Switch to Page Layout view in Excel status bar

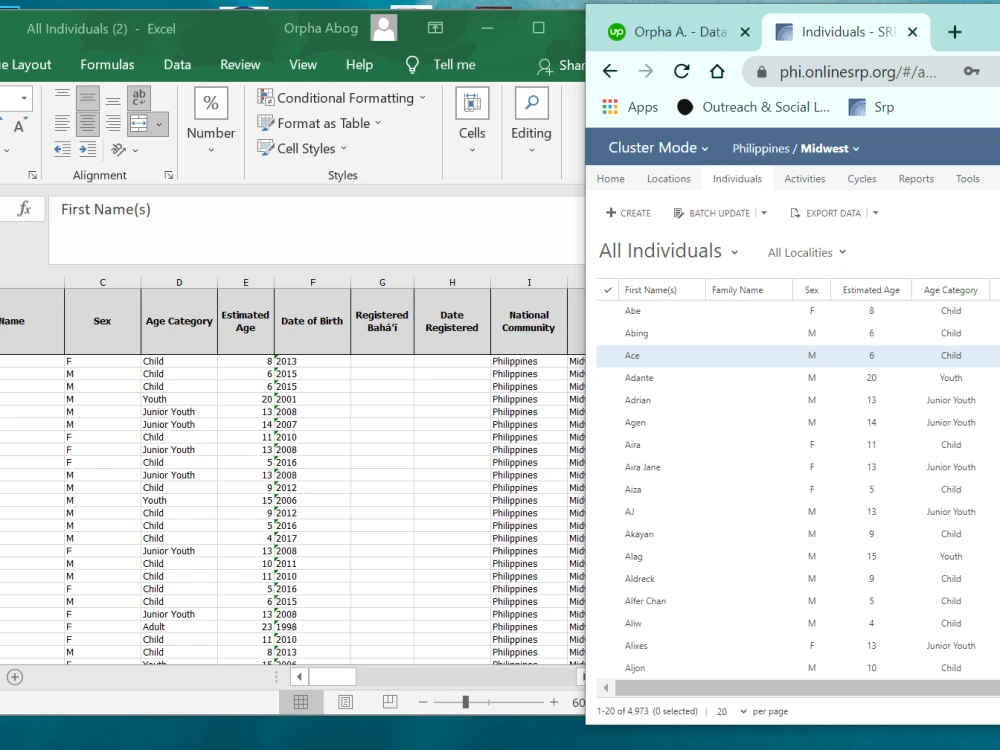(x=345, y=702)
